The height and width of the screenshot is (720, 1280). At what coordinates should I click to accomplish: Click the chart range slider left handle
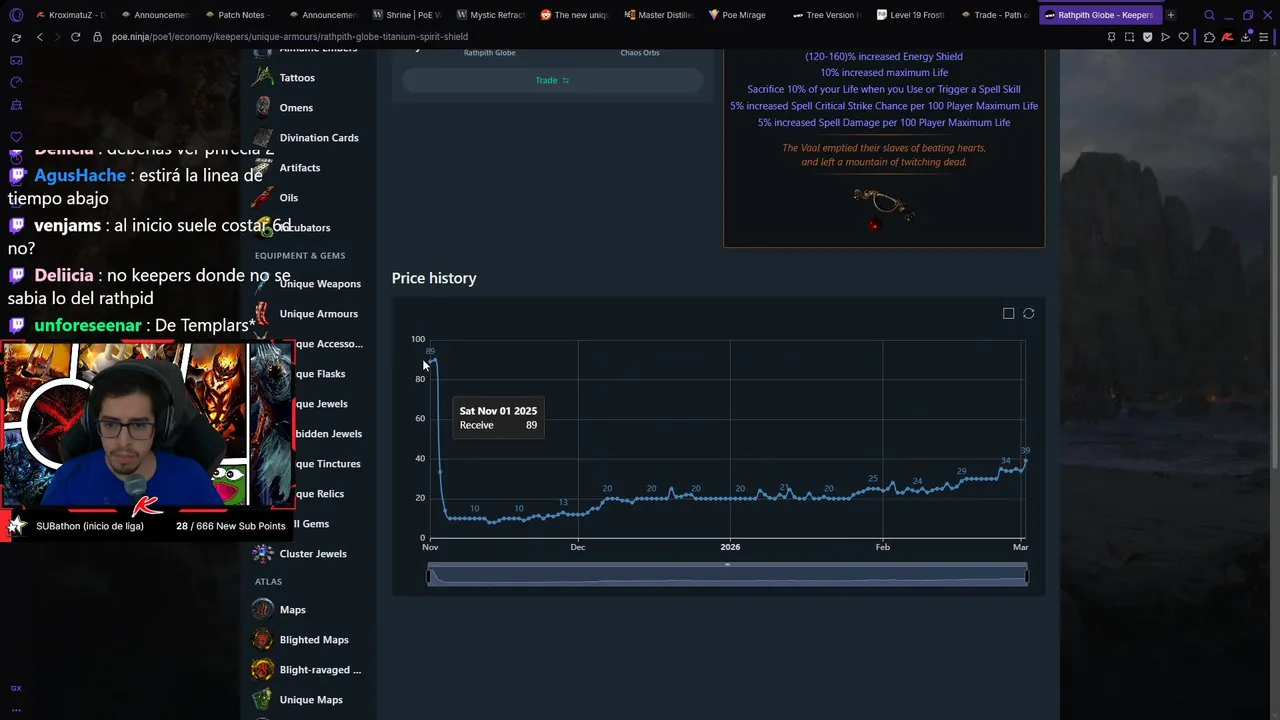(x=429, y=576)
